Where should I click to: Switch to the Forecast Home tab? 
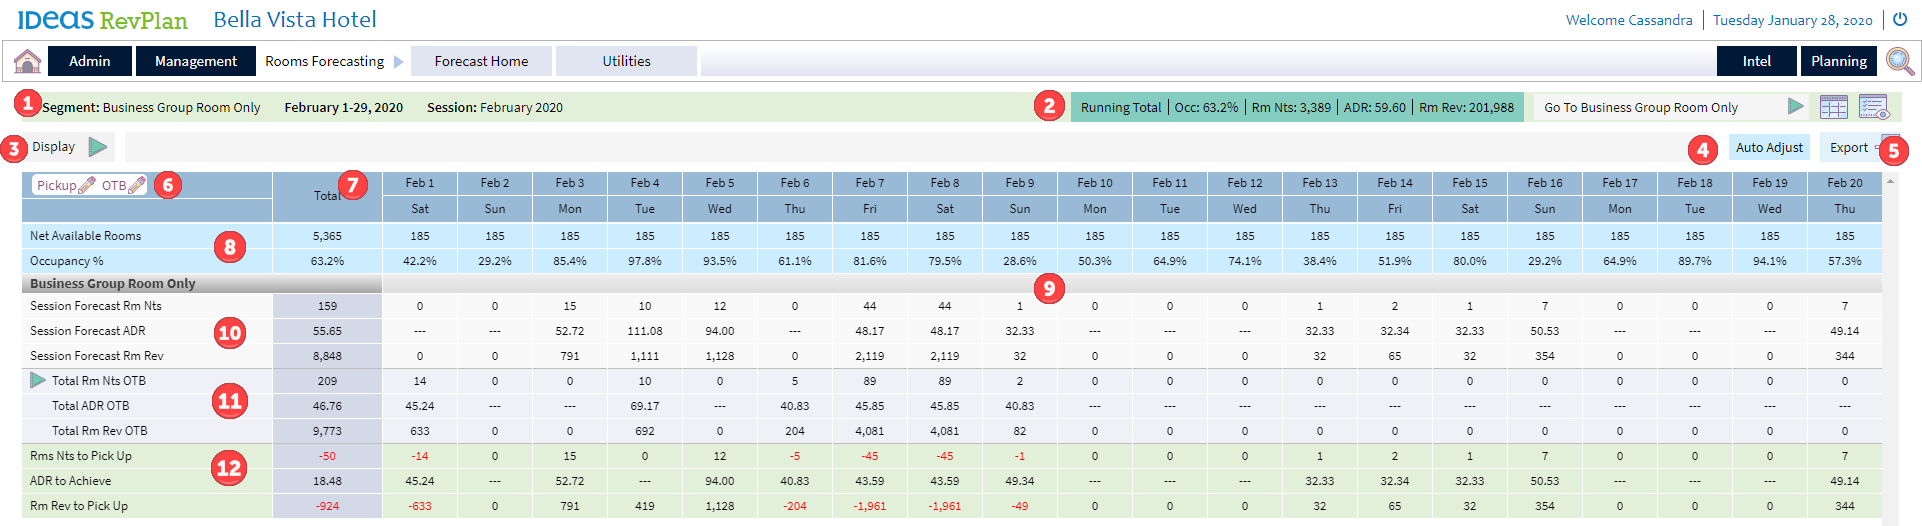pos(481,61)
